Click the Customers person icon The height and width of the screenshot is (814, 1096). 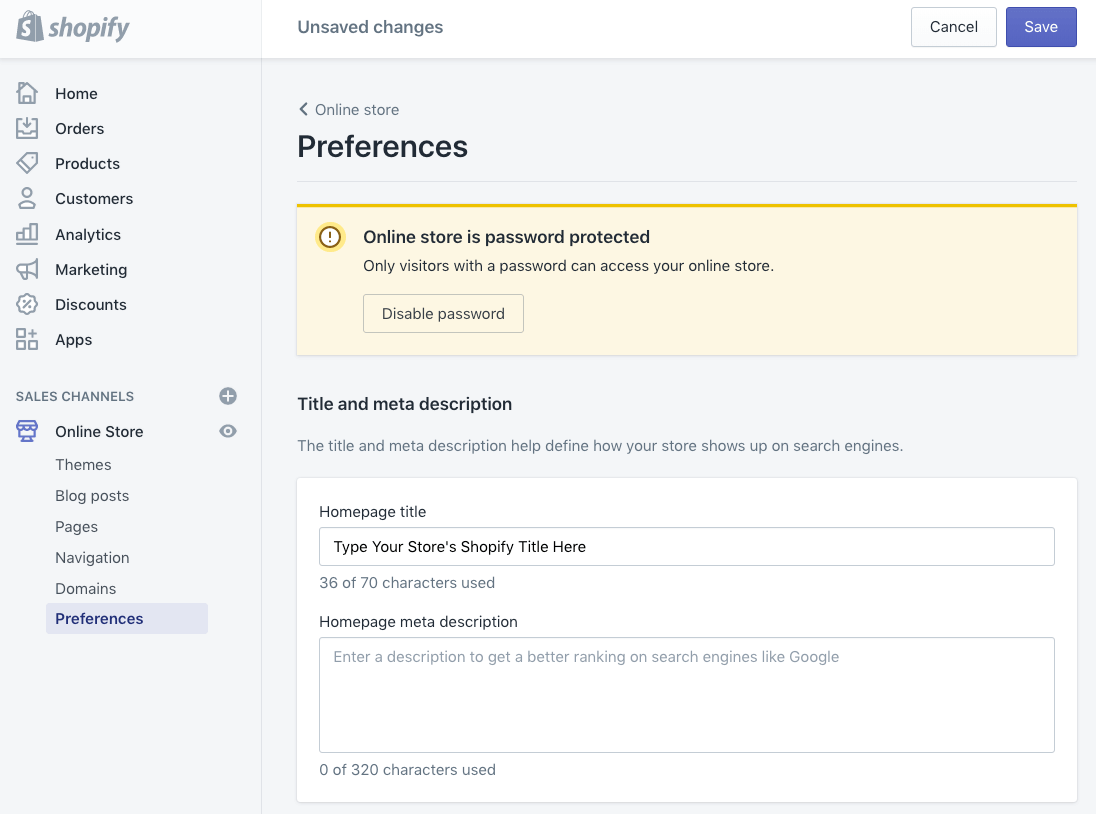27,198
